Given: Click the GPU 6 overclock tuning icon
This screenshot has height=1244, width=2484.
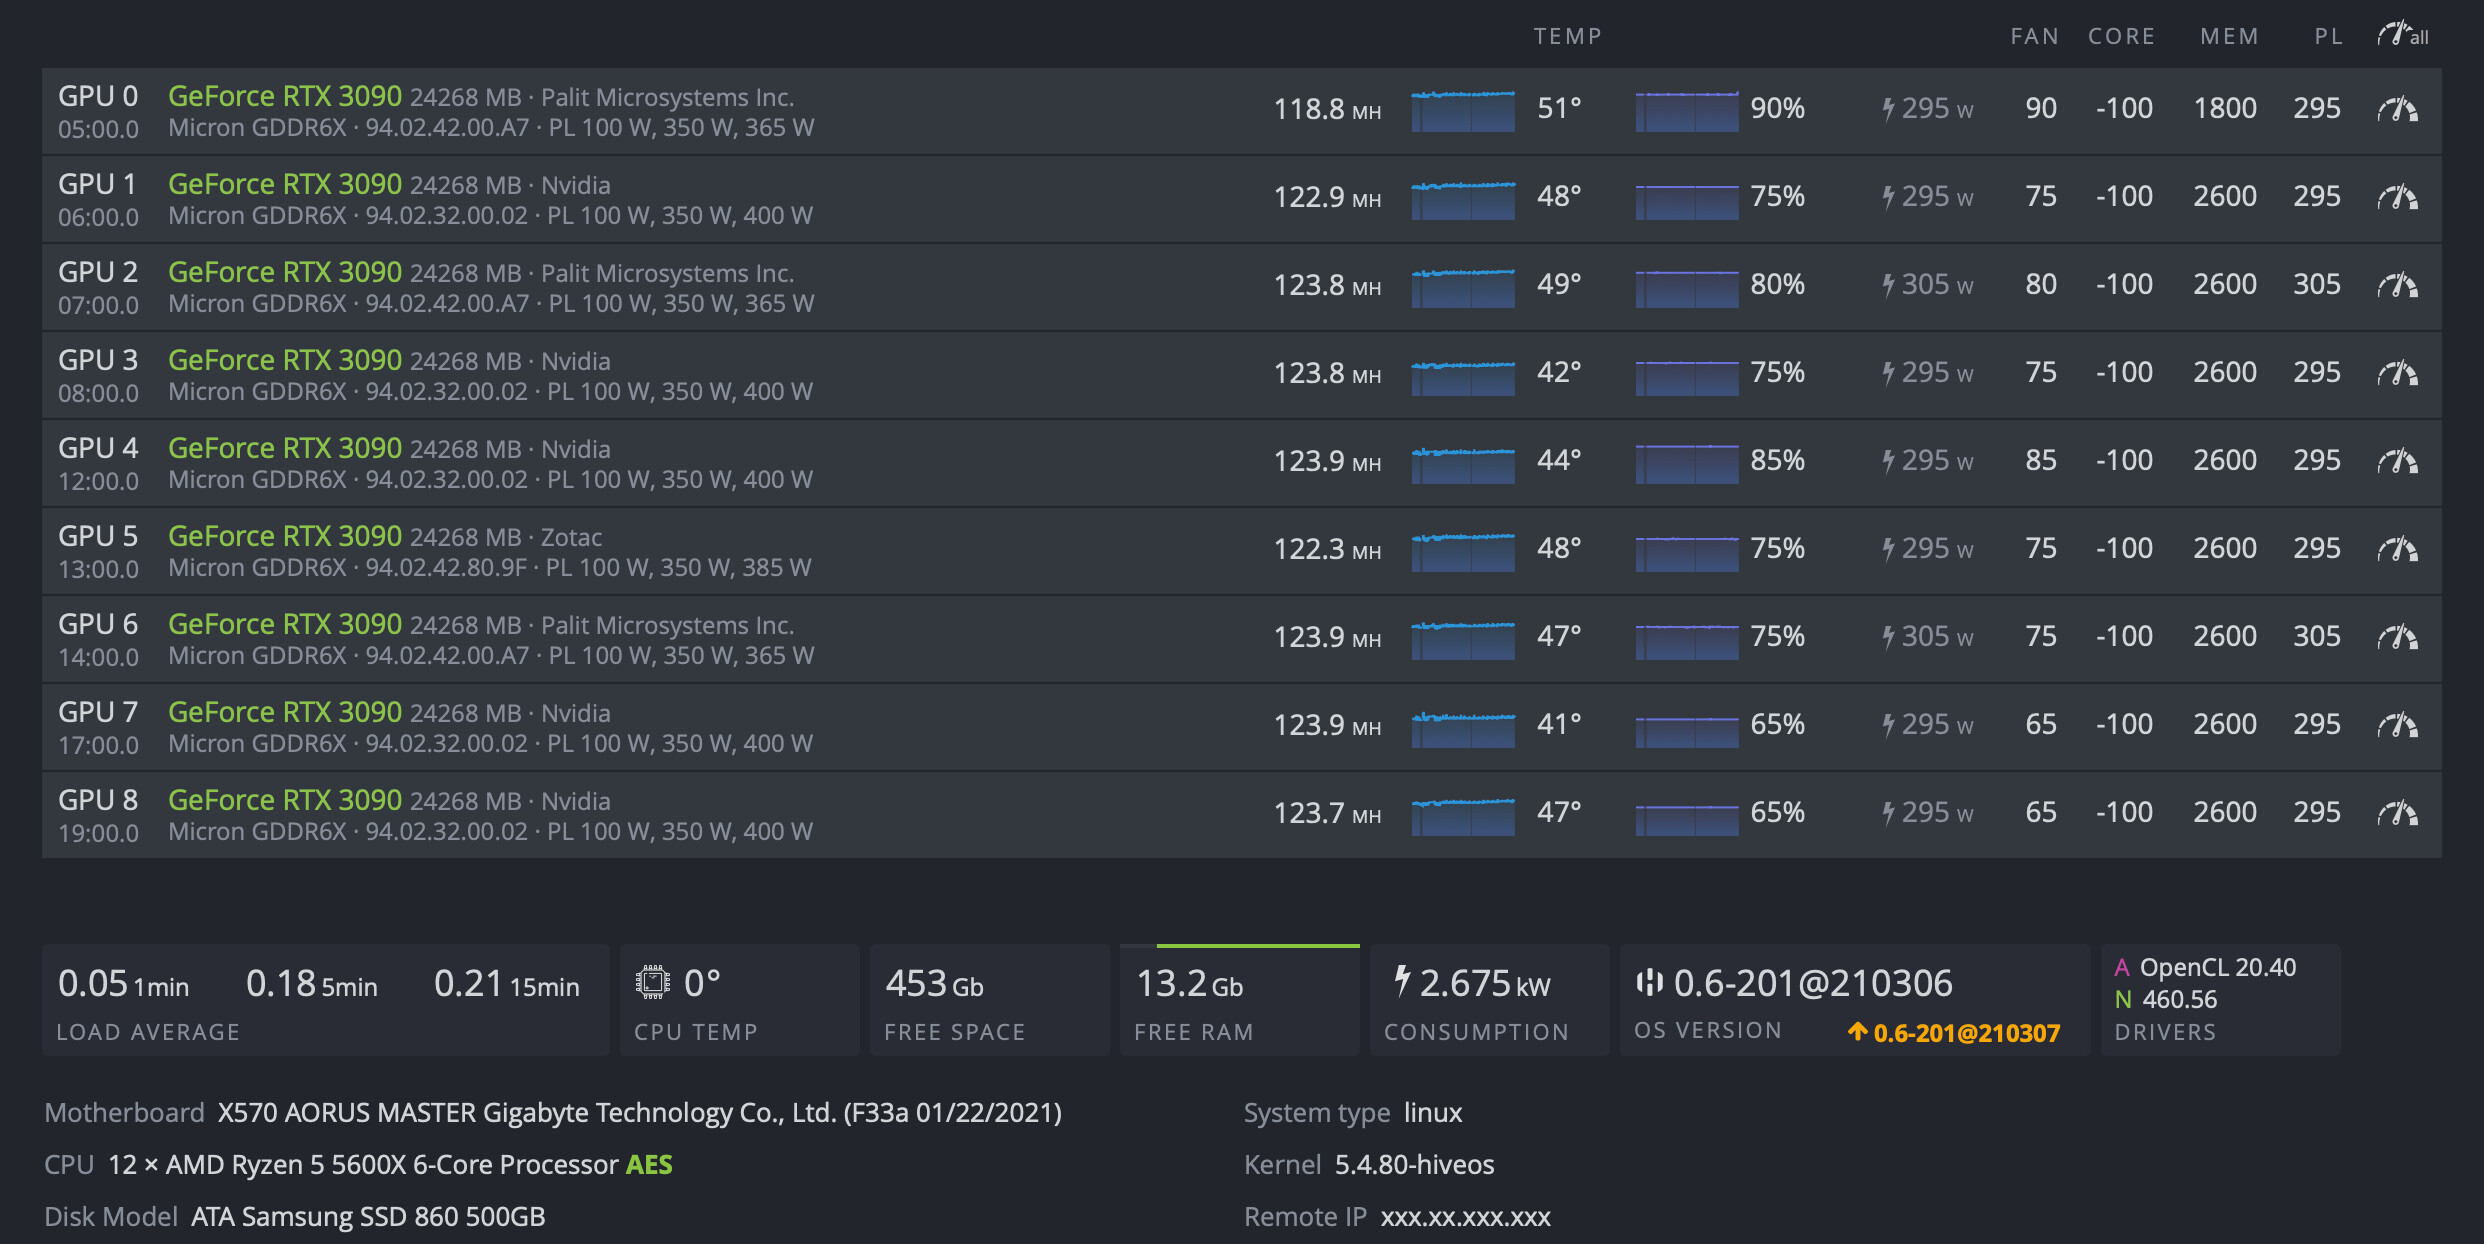Looking at the screenshot, I should coord(2397,637).
